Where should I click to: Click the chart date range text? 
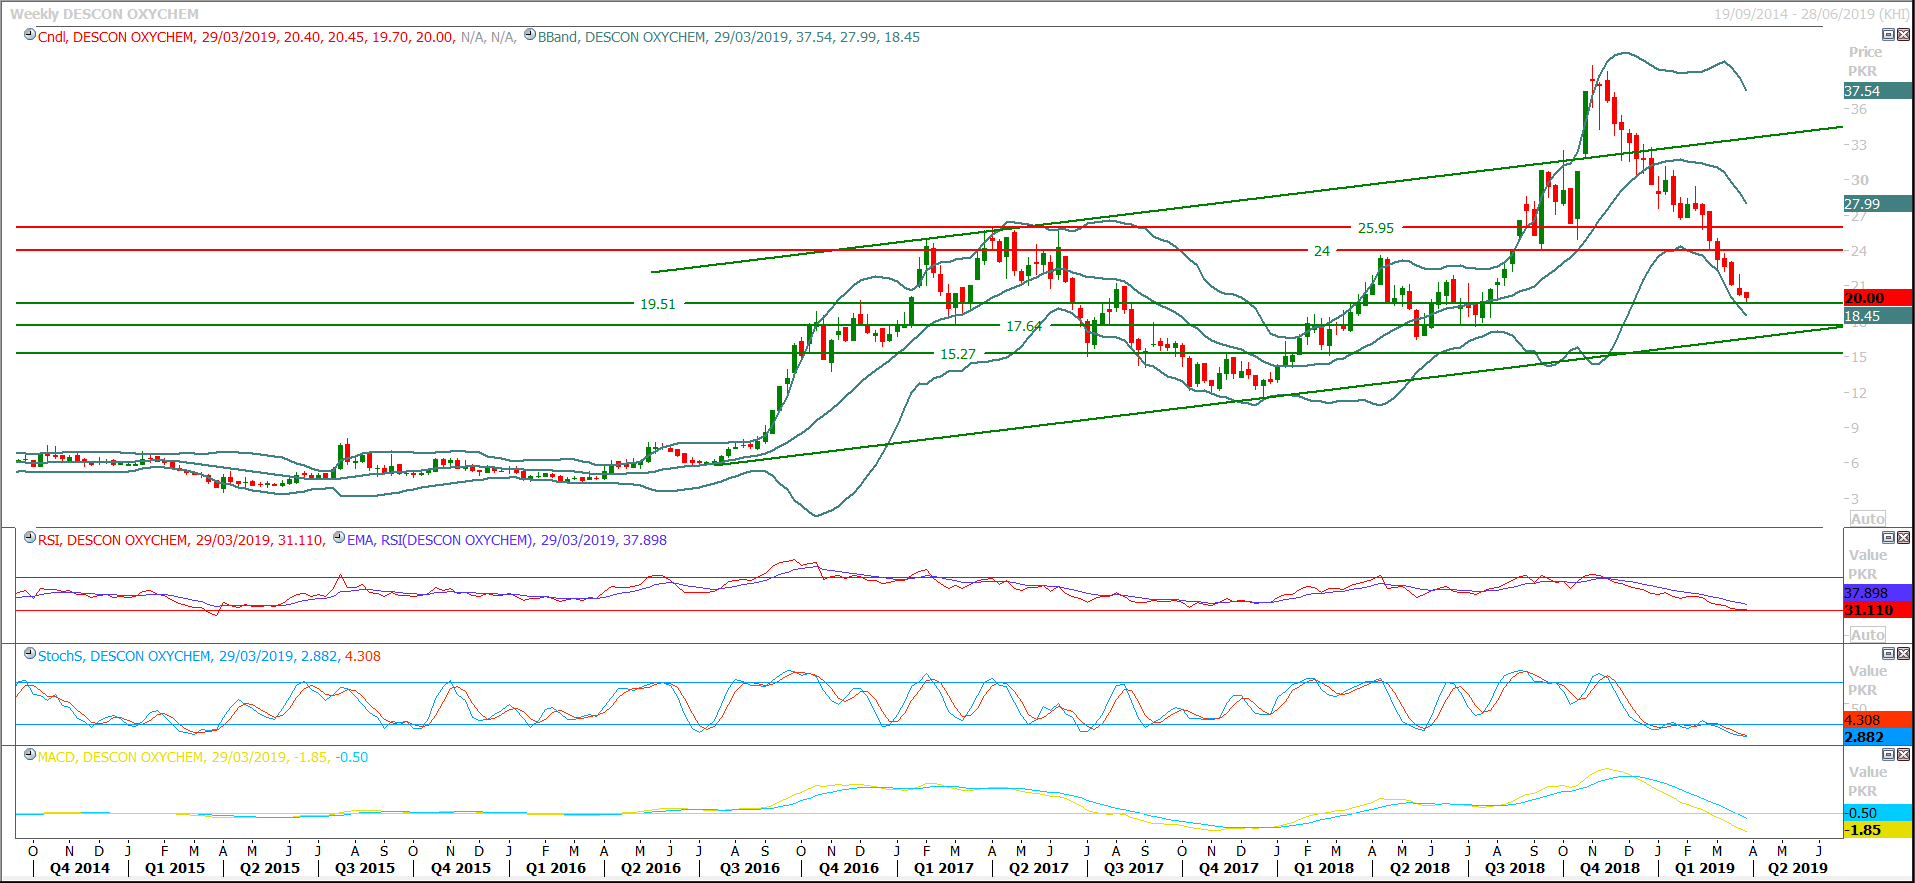pos(1811,14)
